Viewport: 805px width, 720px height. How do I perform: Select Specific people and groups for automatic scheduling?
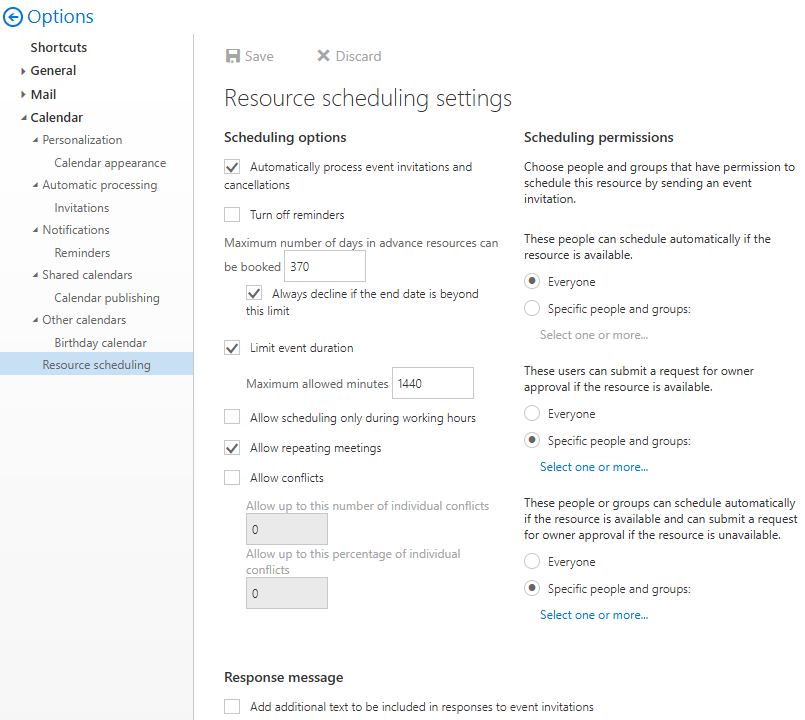click(x=530, y=308)
